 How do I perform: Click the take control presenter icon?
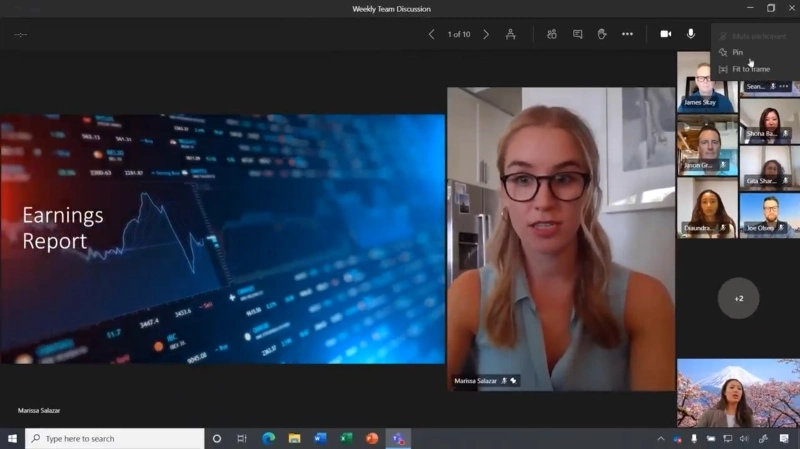[511, 34]
